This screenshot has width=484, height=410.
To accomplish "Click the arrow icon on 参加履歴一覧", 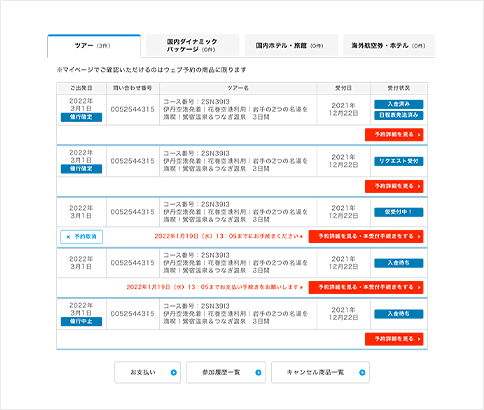I will (x=258, y=373).
